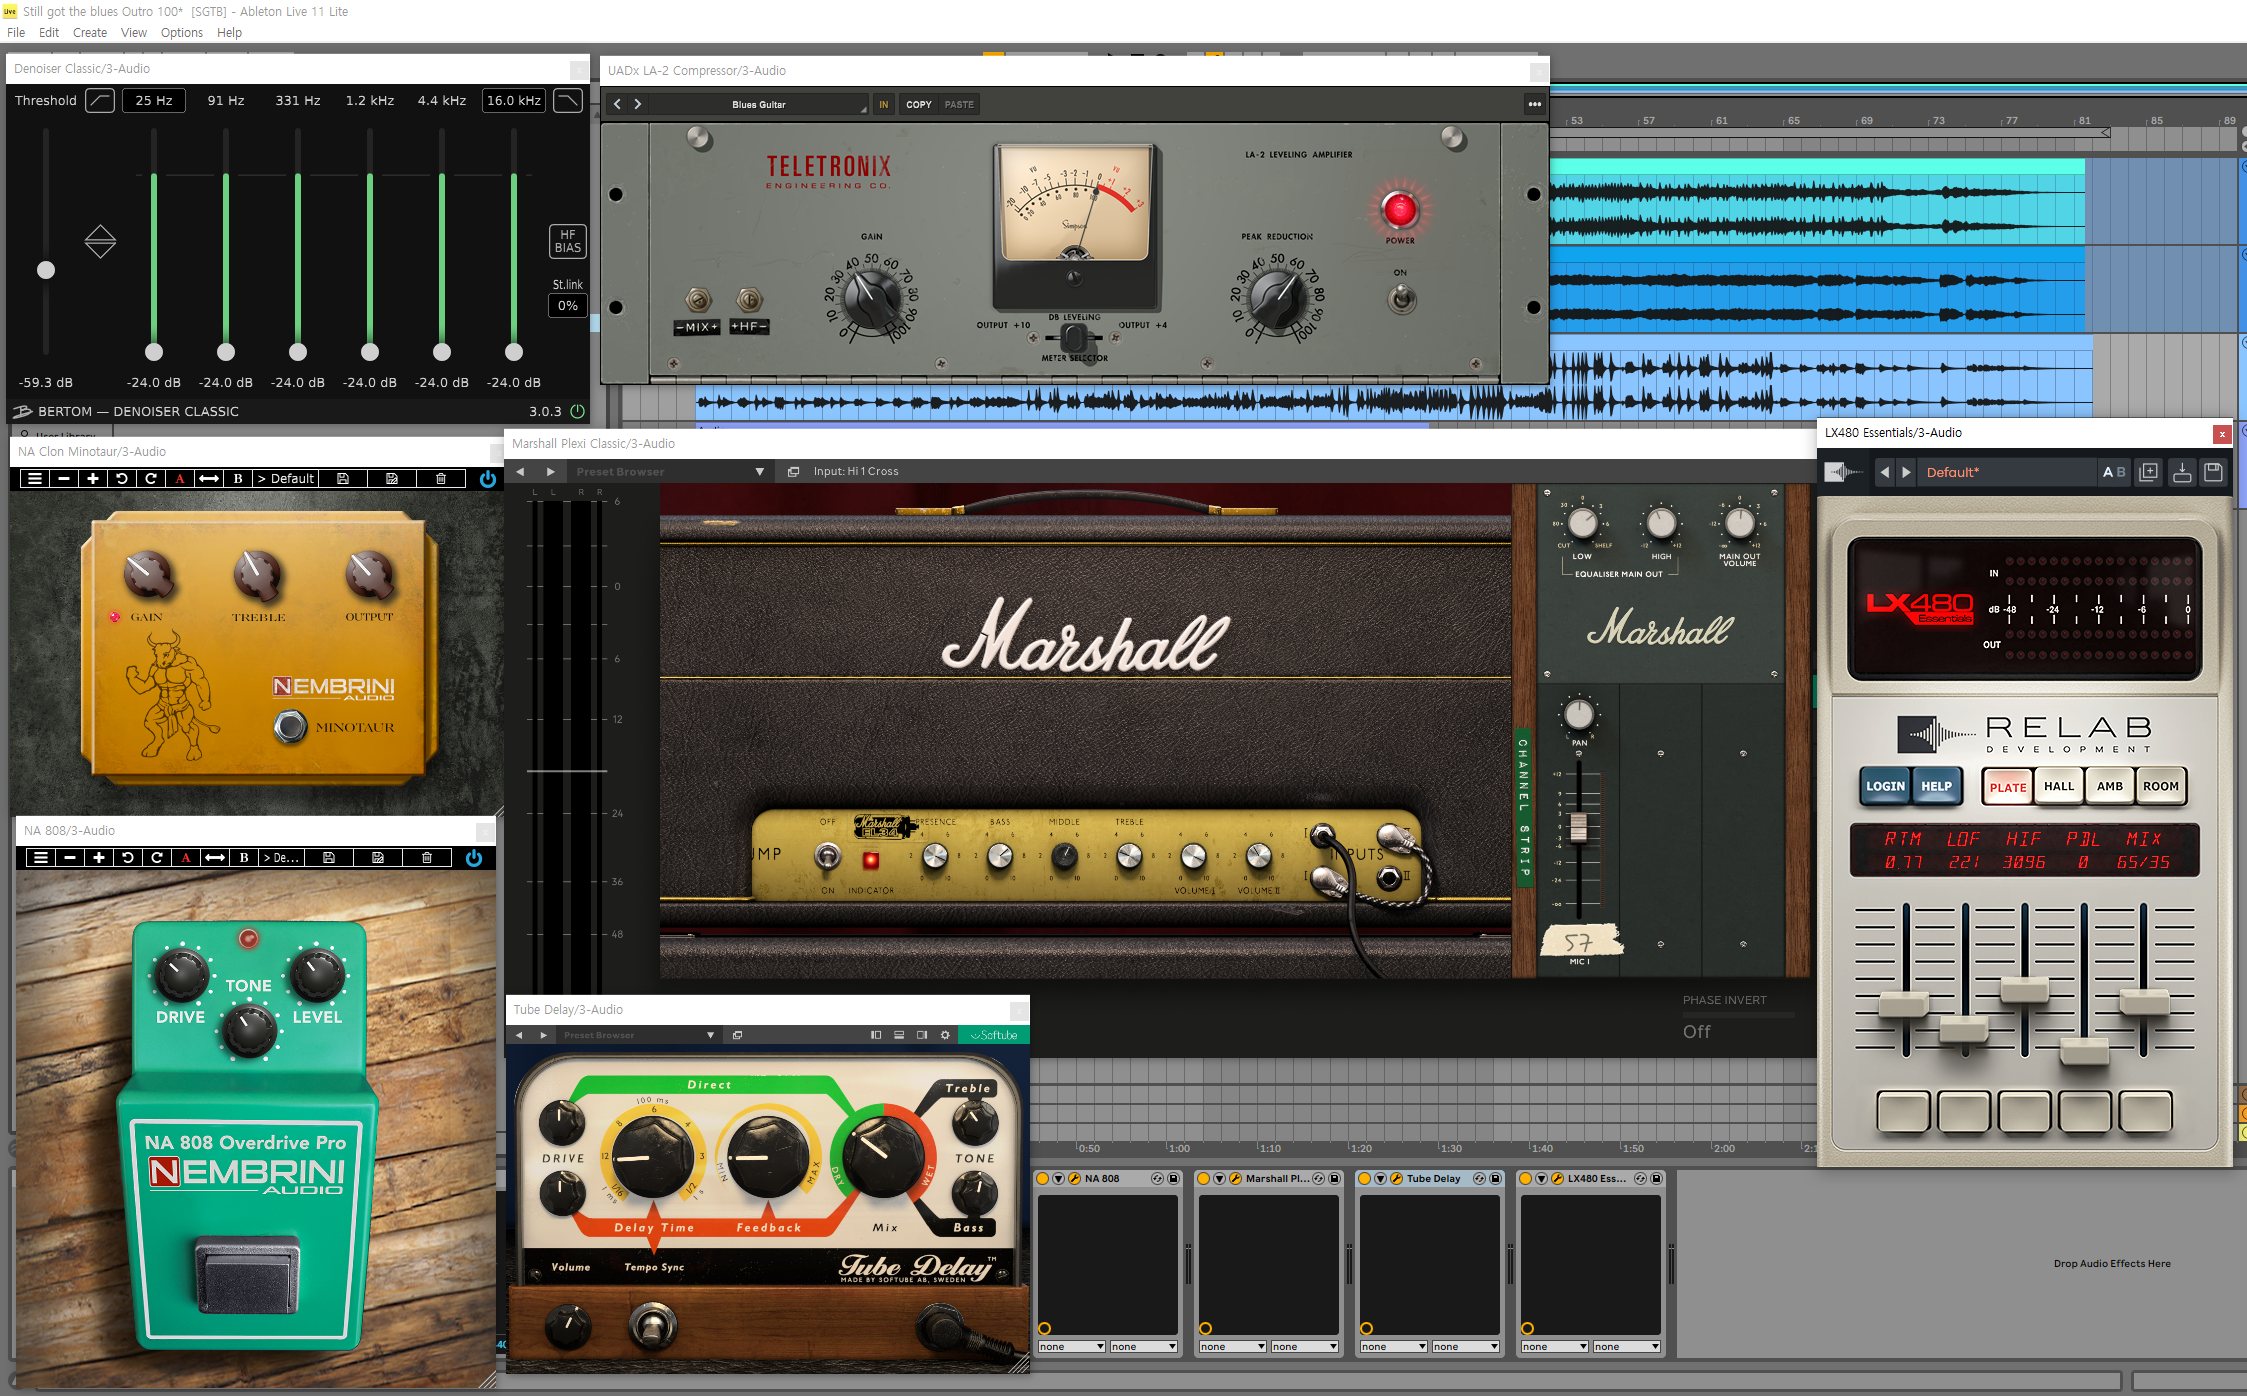The image size is (2247, 1396).
Task: Click COPY button in LA-2 Compressor
Action: 918,105
